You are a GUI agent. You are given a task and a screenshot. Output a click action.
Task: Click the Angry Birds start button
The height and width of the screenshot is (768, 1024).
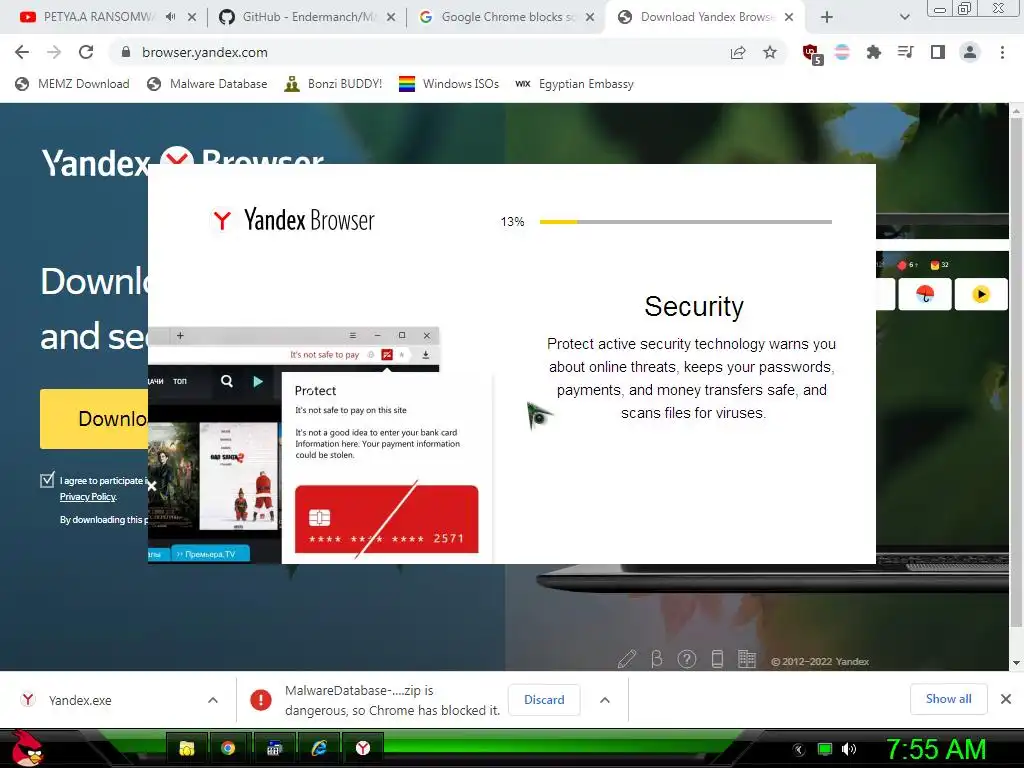[27, 748]
